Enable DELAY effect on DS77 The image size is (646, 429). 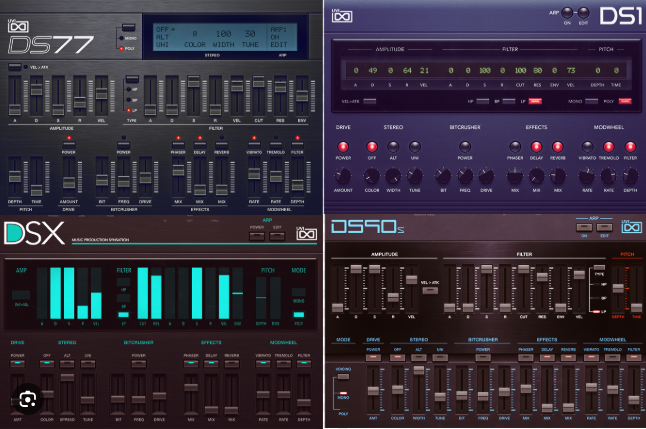tap(200, 145)
